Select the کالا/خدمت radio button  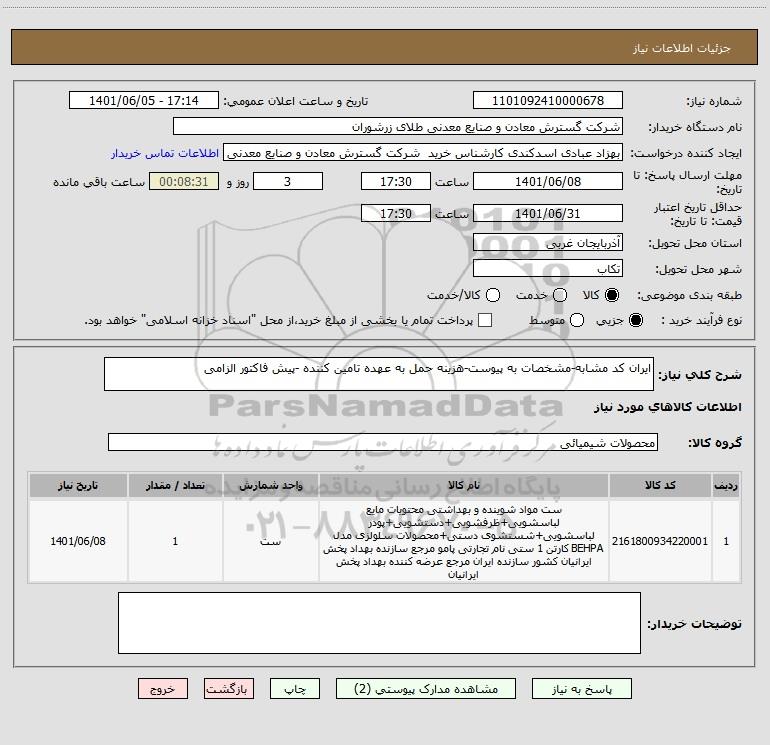coord(493,295)
